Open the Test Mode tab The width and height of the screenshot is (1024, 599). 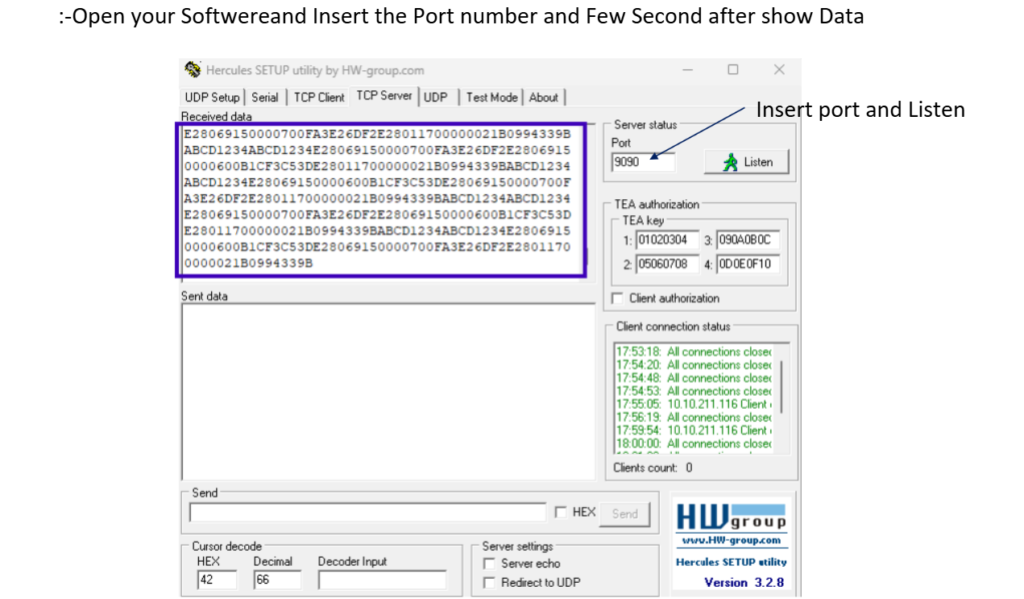coord(492,97)
